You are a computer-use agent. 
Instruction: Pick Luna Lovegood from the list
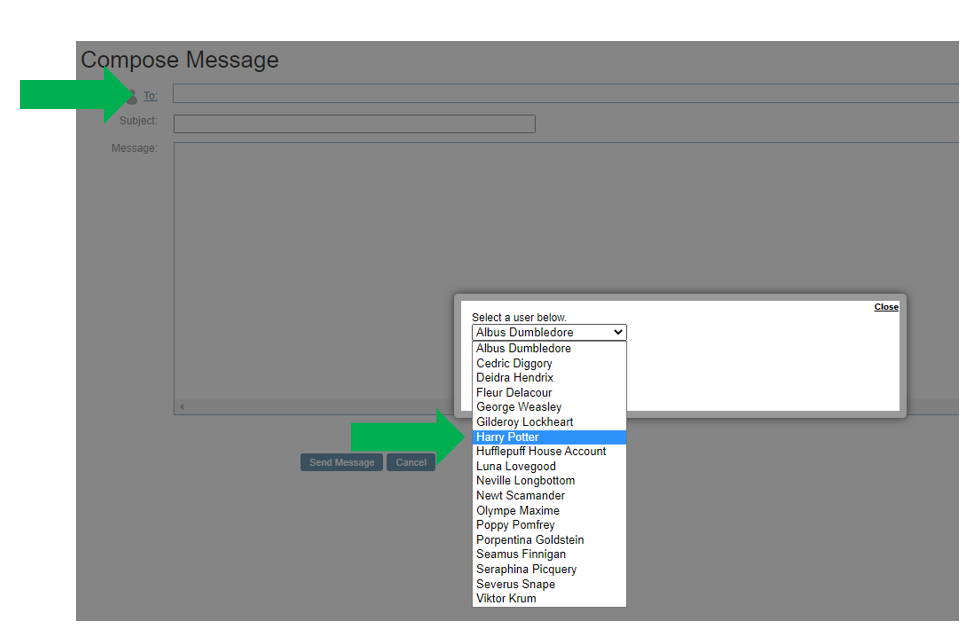point(549,466)
